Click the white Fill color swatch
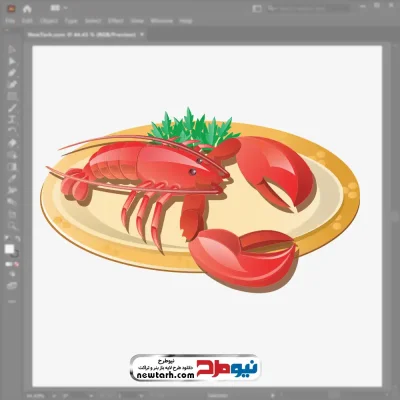This screenshot has height=400, width=400. pos(9,249)
